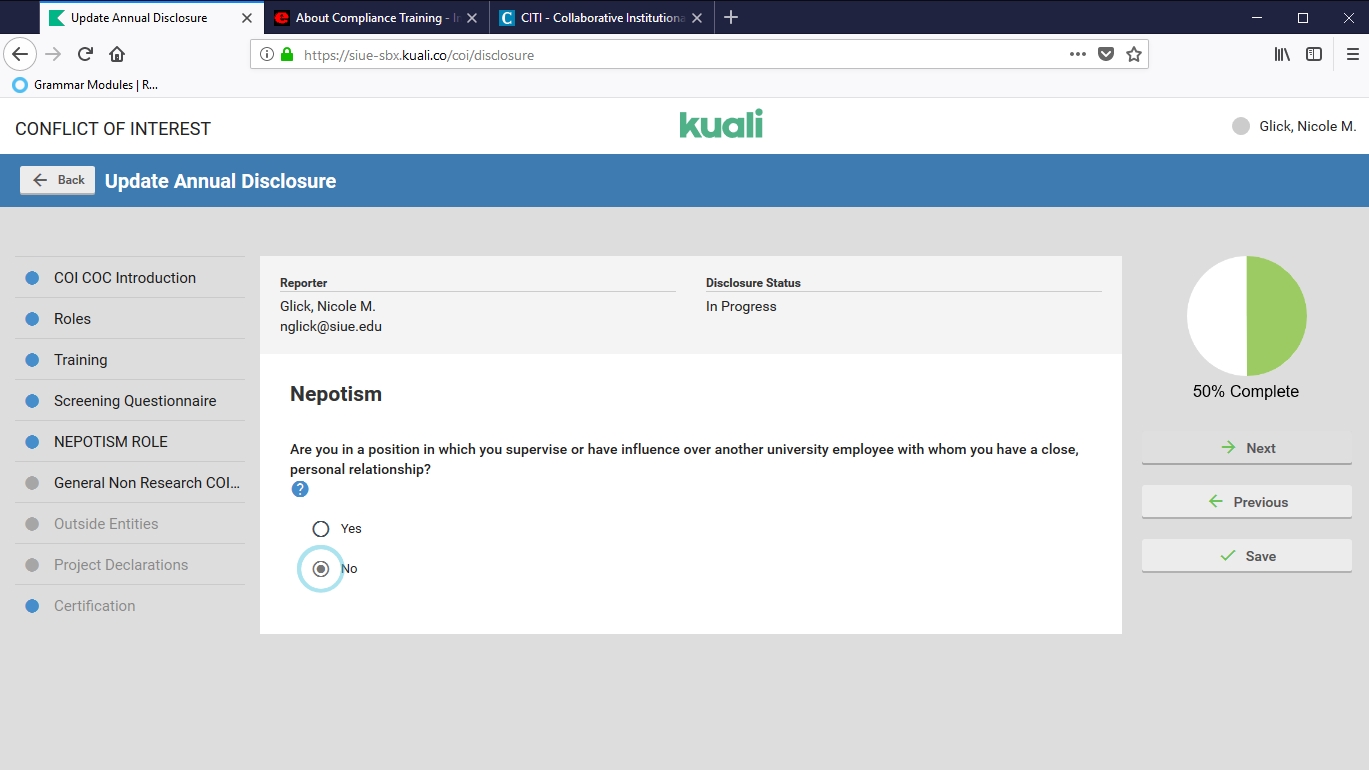
Task: Click the blue help question mark icon
Action: click(300, 489)
